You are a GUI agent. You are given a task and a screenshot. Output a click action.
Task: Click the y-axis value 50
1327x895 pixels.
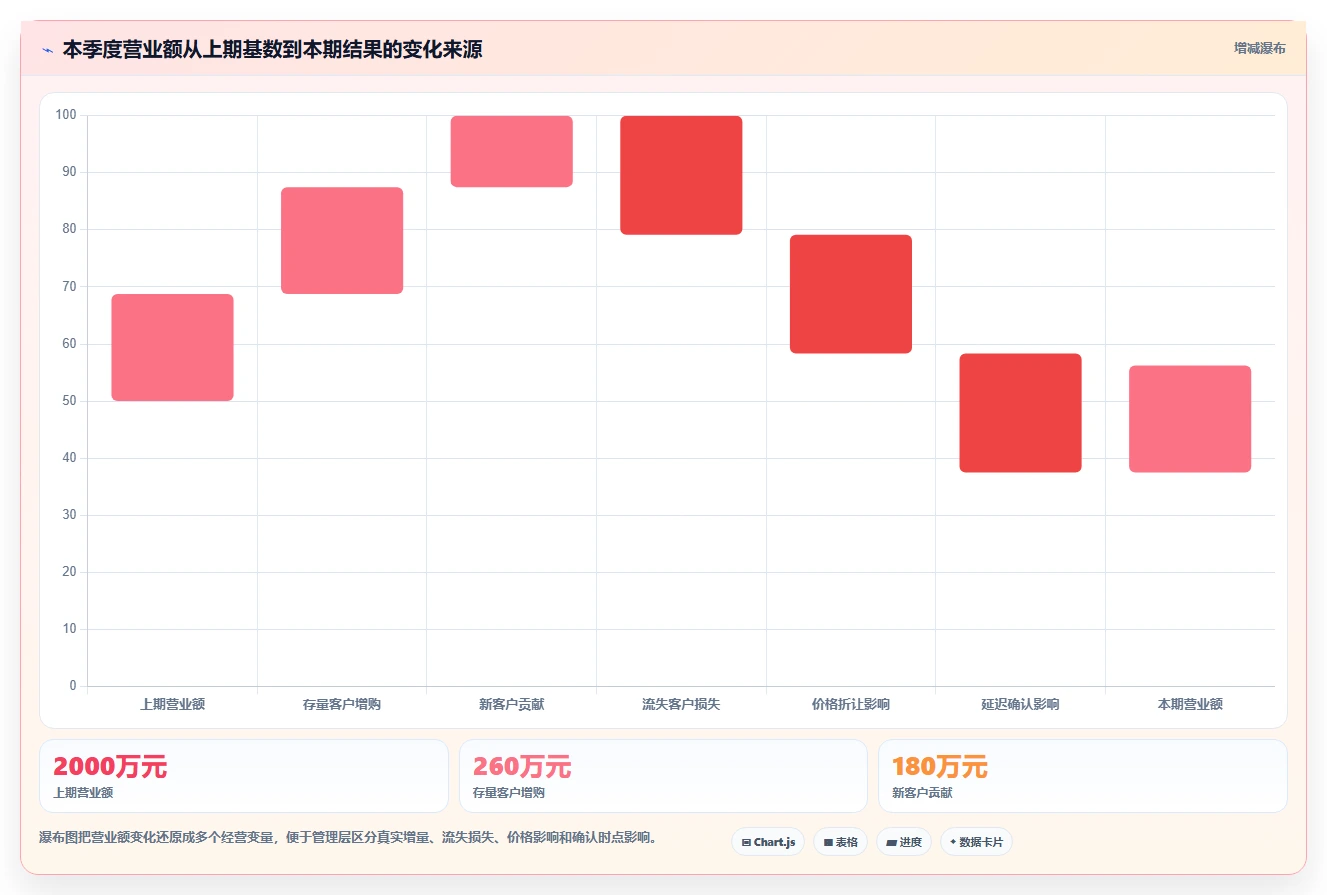click(69, 401)
